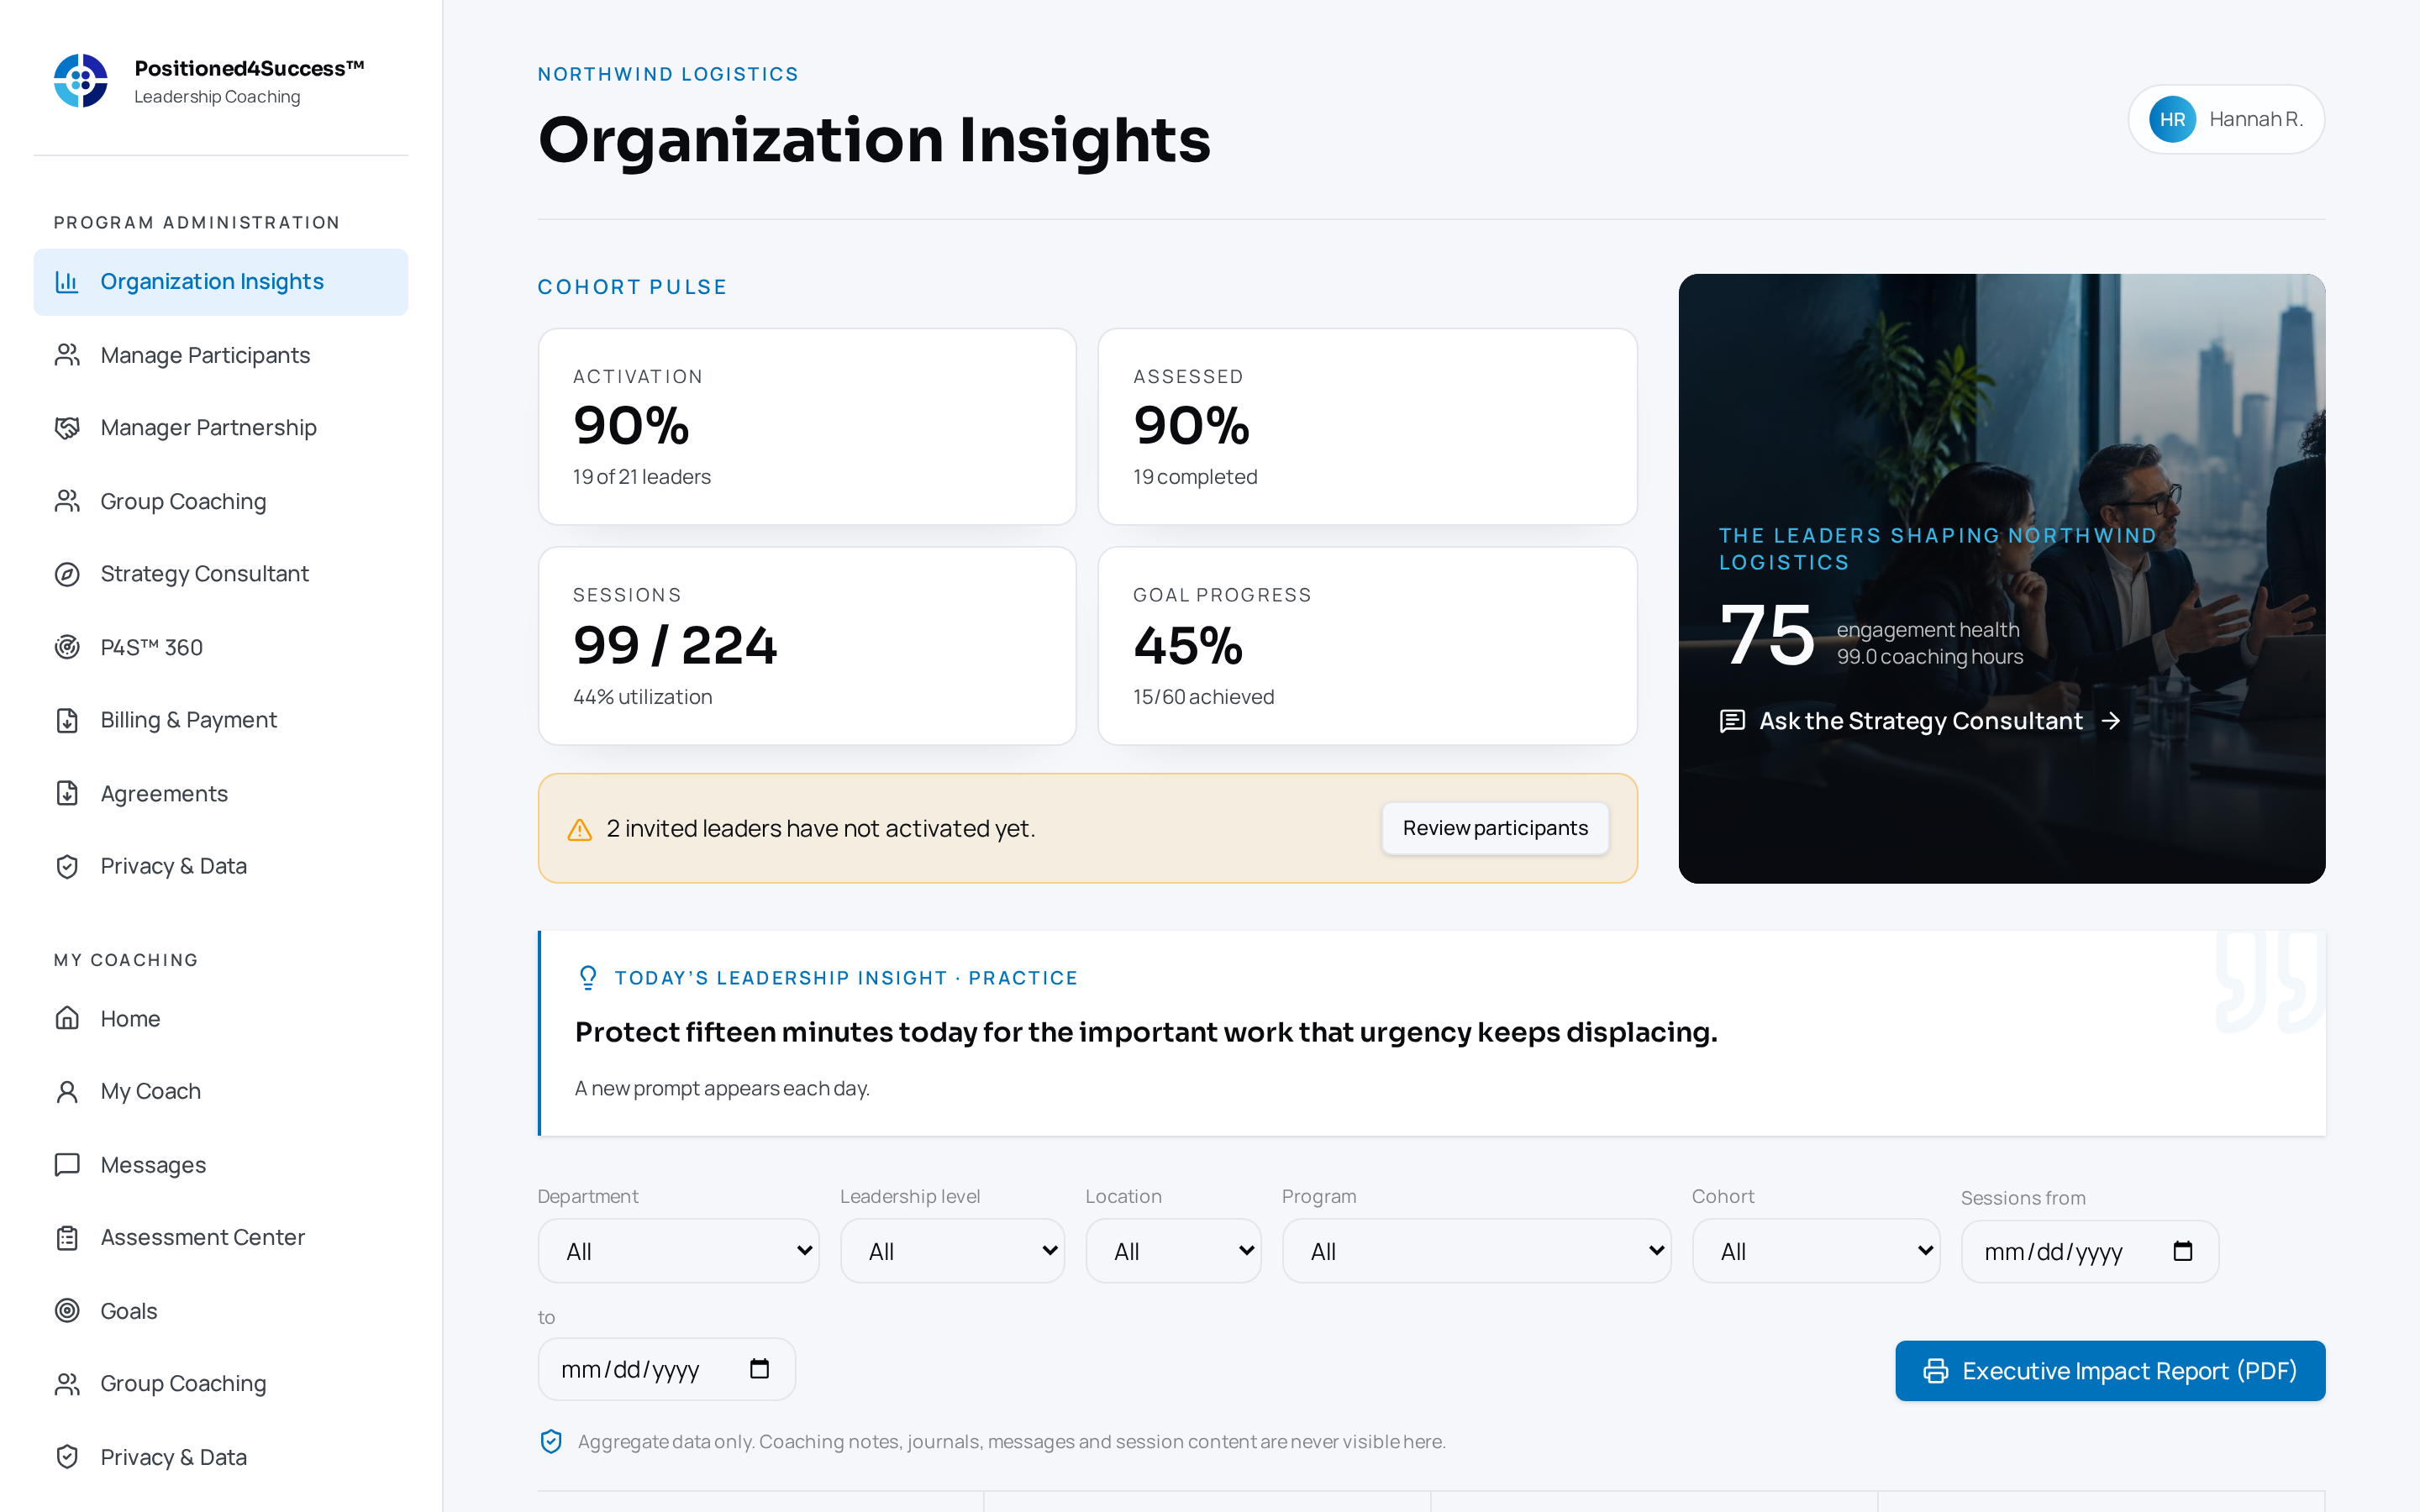Image resolution: width=2420 pixels, height=1512 pixels.
Task: Click the 75 engagement health score
Action: (1766, 636)
